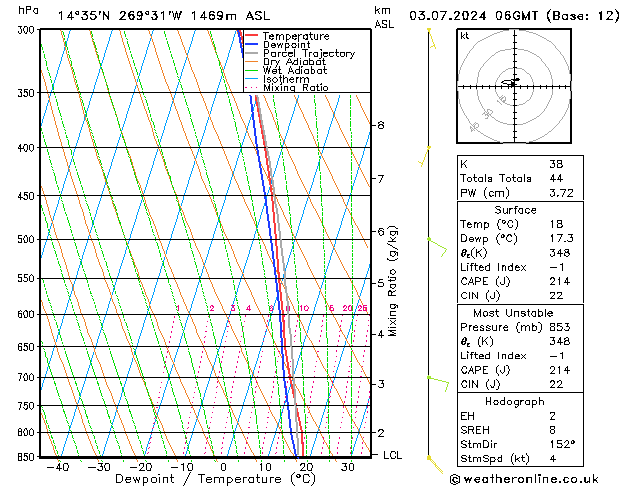
Task: Select the wind barb near 500 hPa
Action: pyautogui.click(x=436, y=245)
